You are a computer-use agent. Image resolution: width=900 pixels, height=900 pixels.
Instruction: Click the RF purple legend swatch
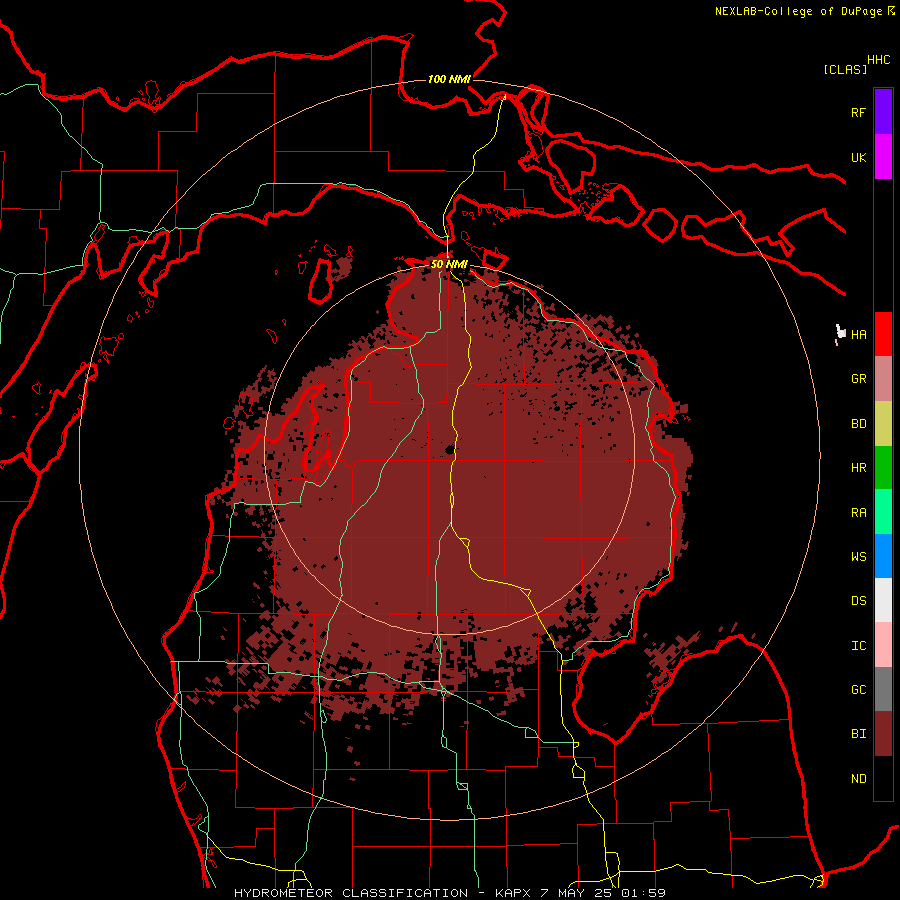coord(883,112)
